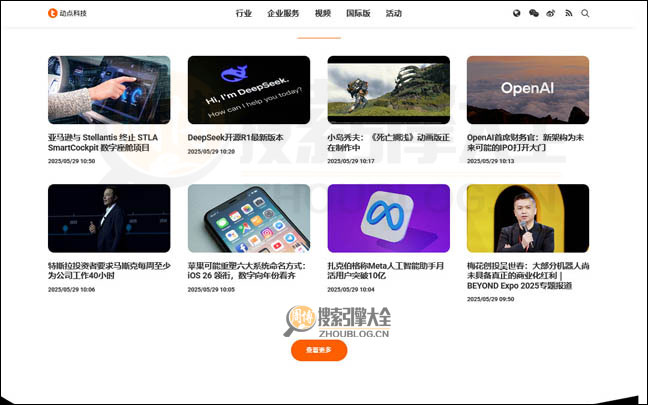
Task: Click the 动点科技 brand name text
Action: tap(73, 13)
